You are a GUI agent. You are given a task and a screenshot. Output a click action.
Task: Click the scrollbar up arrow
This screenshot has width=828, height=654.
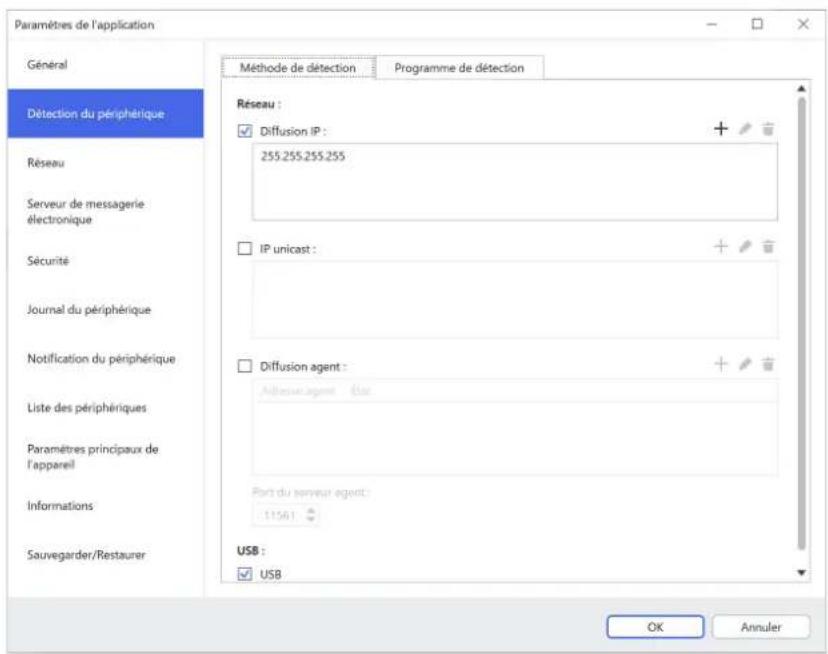(x=802, y=89)
